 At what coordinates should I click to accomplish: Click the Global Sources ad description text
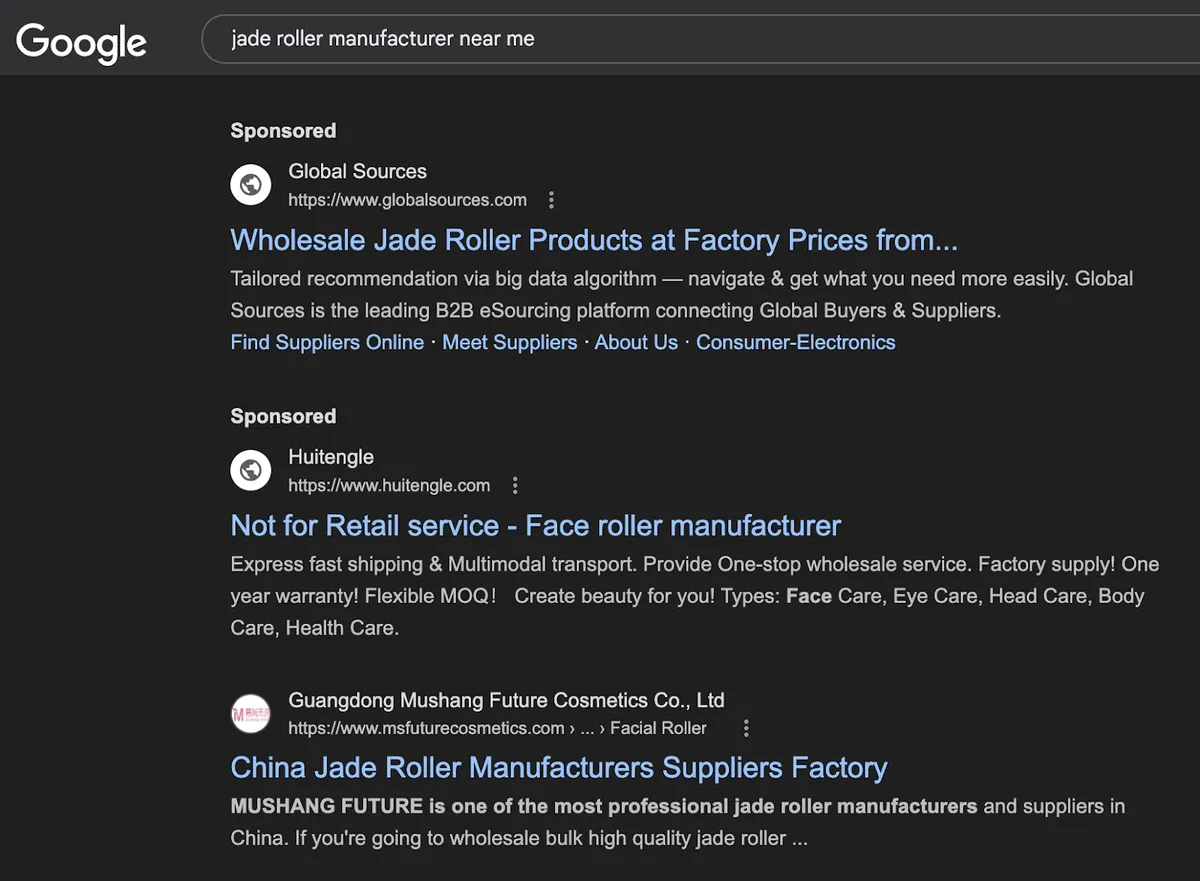coord(682,294)
